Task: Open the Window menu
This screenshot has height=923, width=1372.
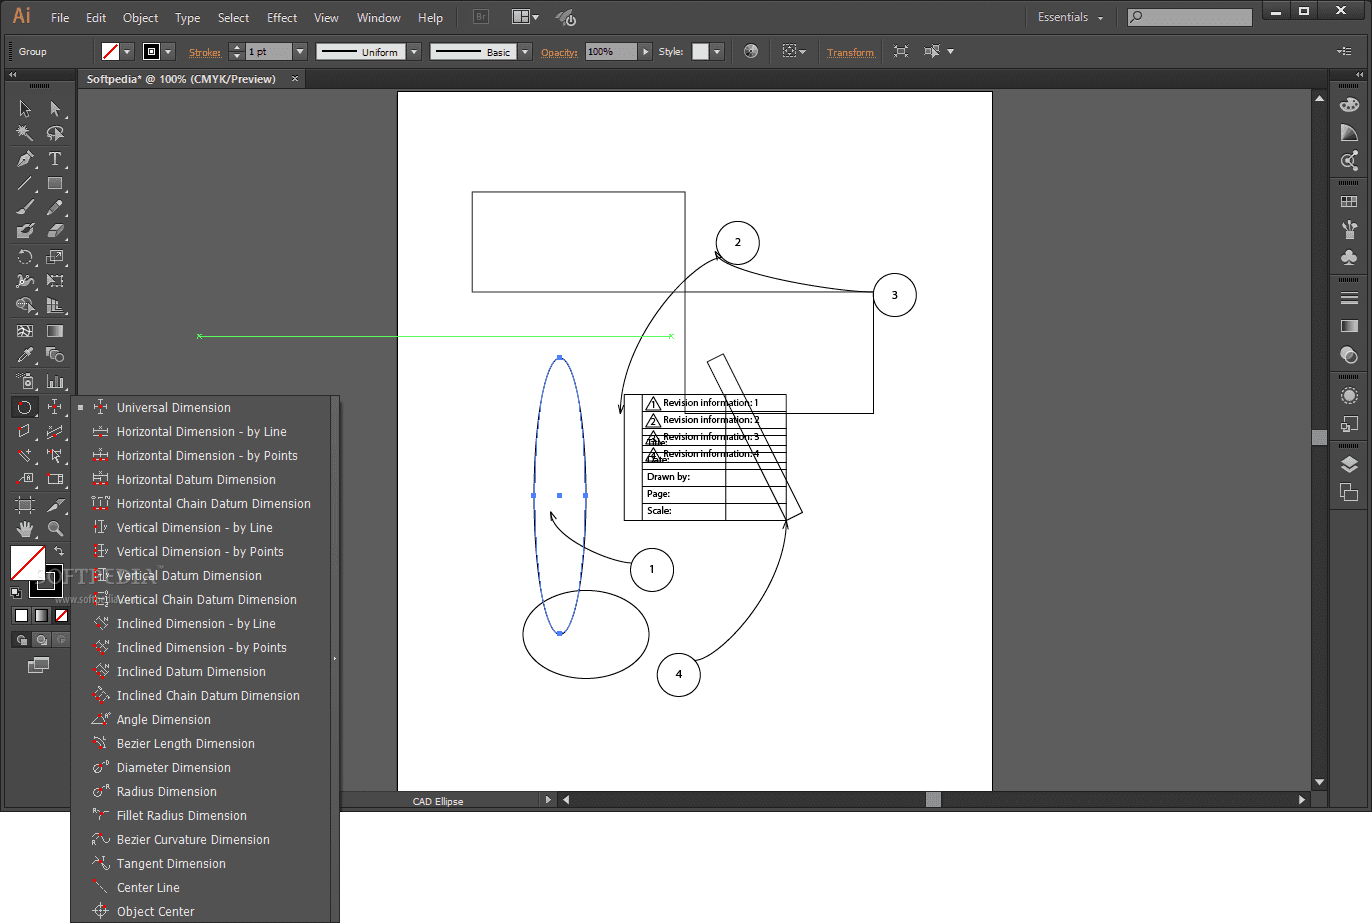Action: click(379, 17)
